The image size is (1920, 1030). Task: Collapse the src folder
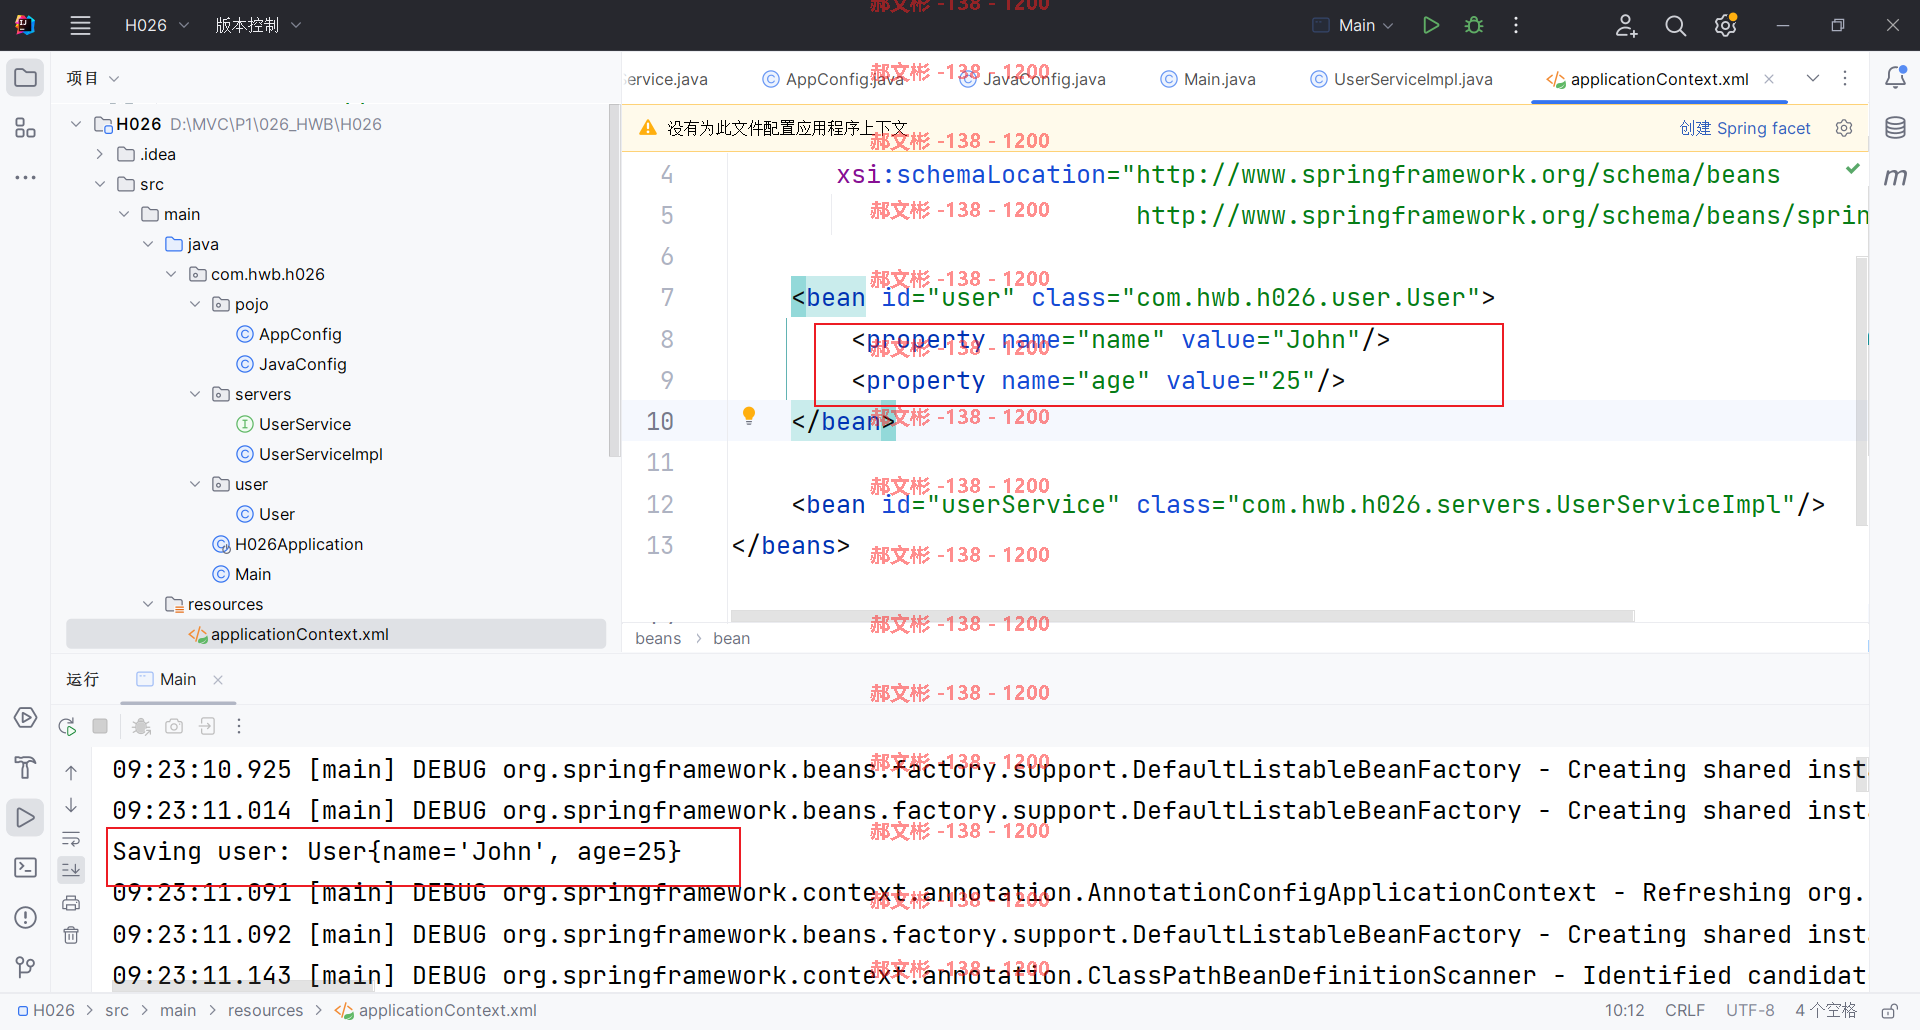point(100,184)
